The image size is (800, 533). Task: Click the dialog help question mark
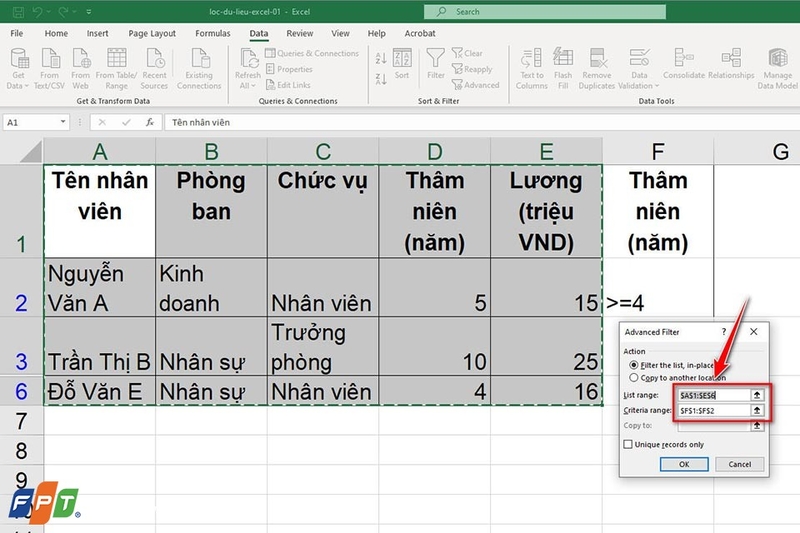click(723, 332)
